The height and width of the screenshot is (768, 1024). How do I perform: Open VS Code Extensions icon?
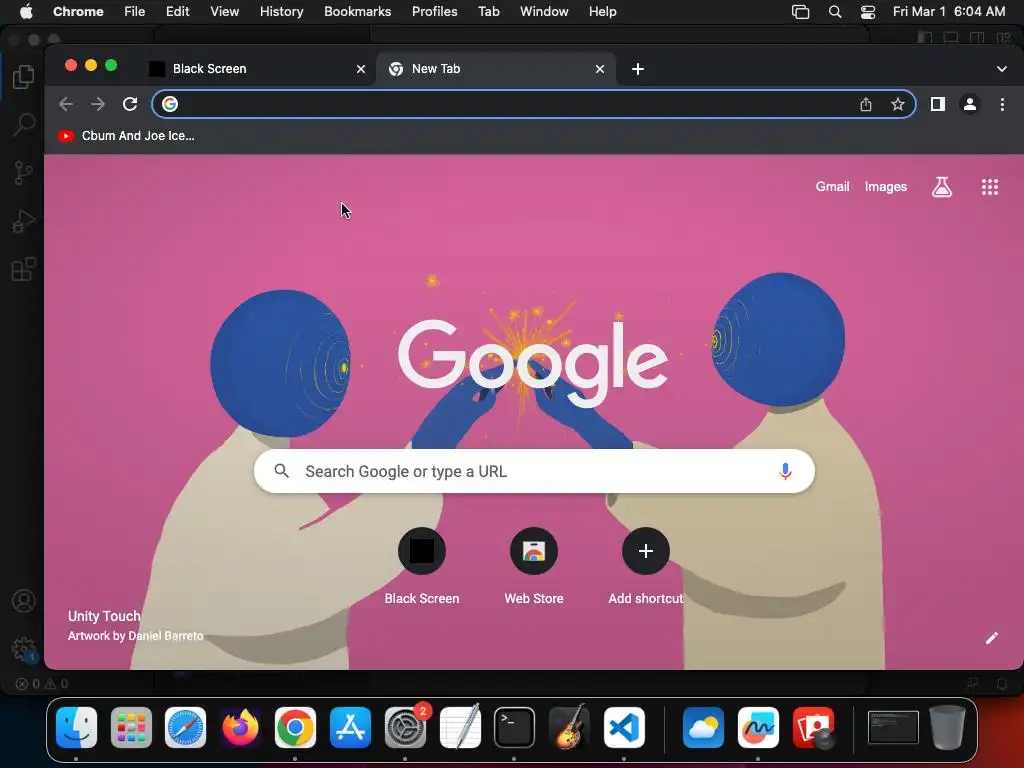click(x=24, y=269)
